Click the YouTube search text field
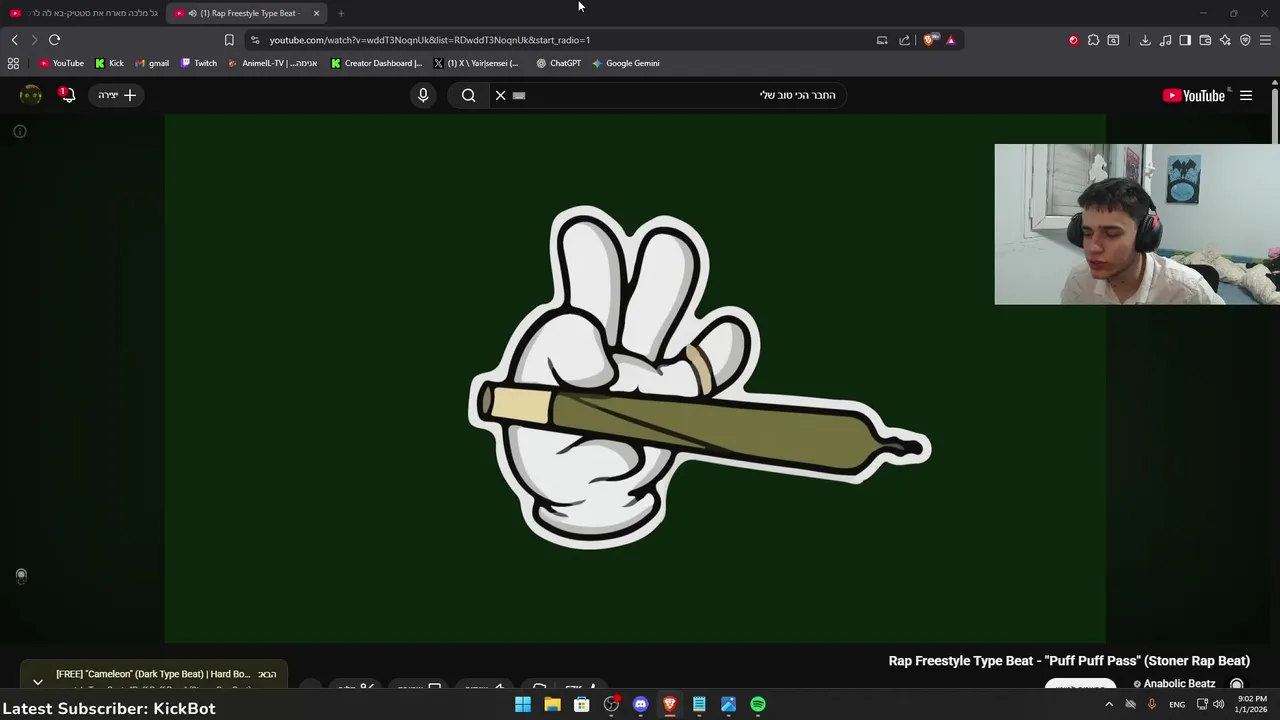Viewport: 1280px width, 720px height. (x=680, y=95)
